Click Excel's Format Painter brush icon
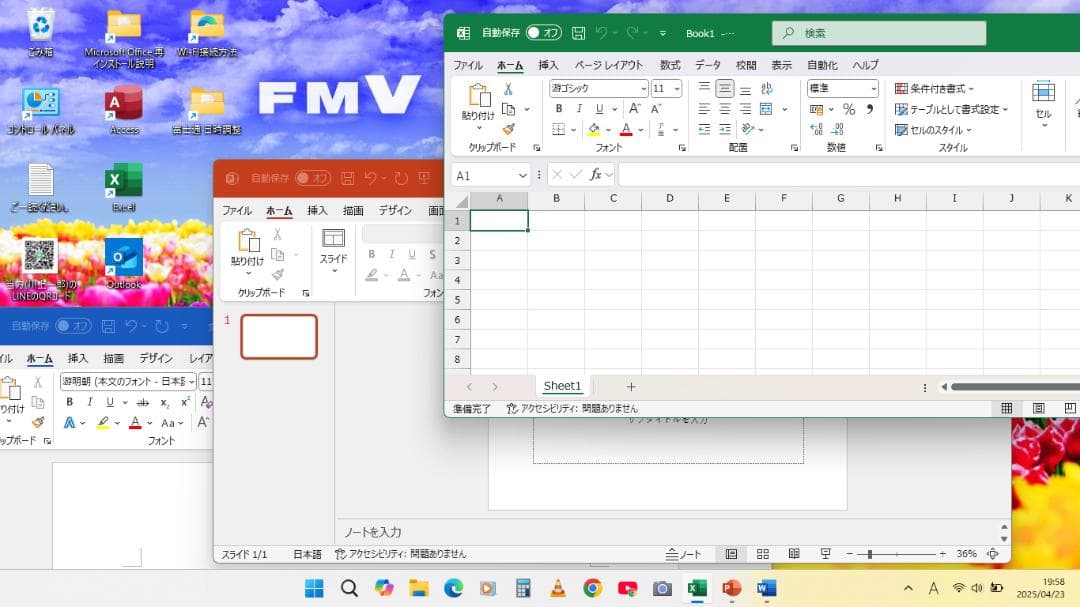1080x607 pixels. pyautogui.click(x=508, y=129)
